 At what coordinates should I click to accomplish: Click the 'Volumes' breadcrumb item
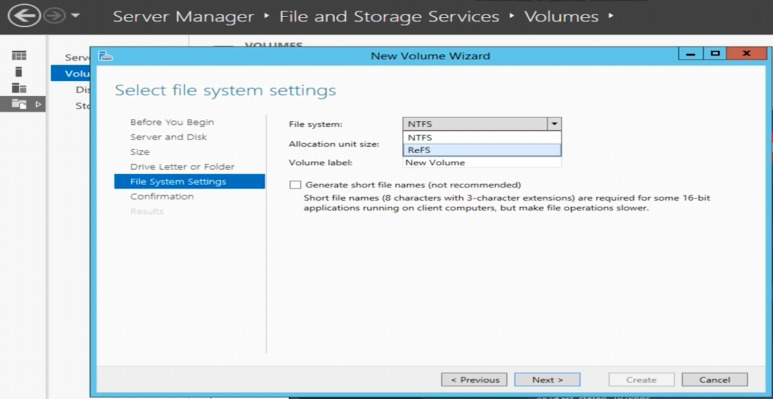[561, 16]
